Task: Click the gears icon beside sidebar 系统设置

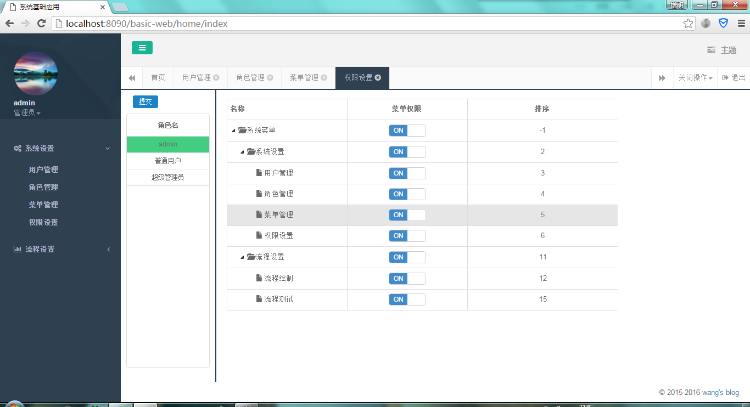Action: pyautogui.click(x=17, y=148)
